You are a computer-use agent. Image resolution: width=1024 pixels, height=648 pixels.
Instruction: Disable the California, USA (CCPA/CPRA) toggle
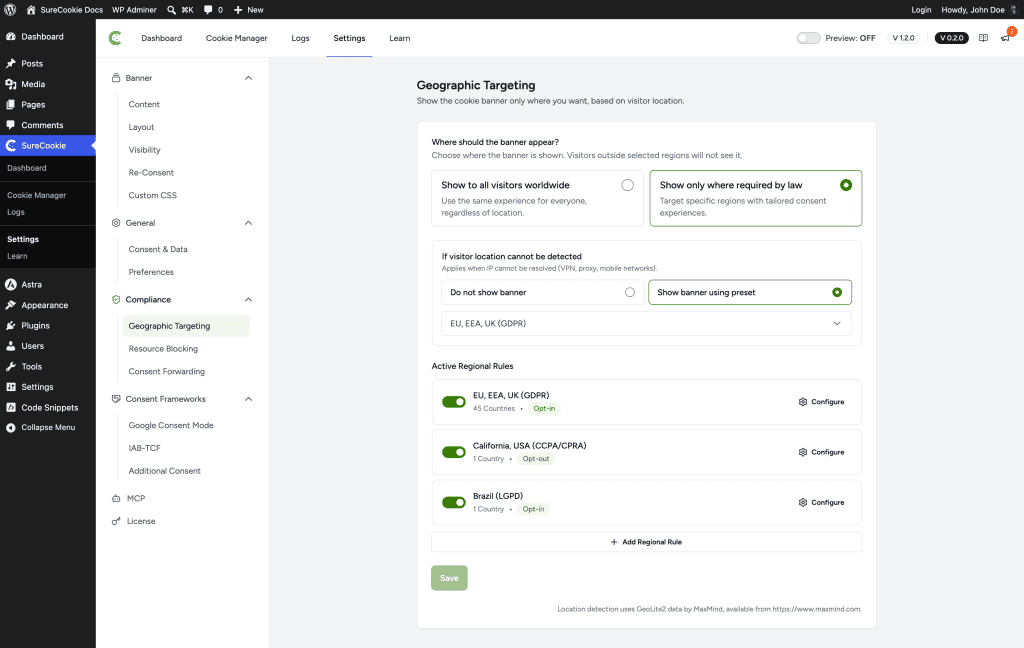tap(454, 452)
